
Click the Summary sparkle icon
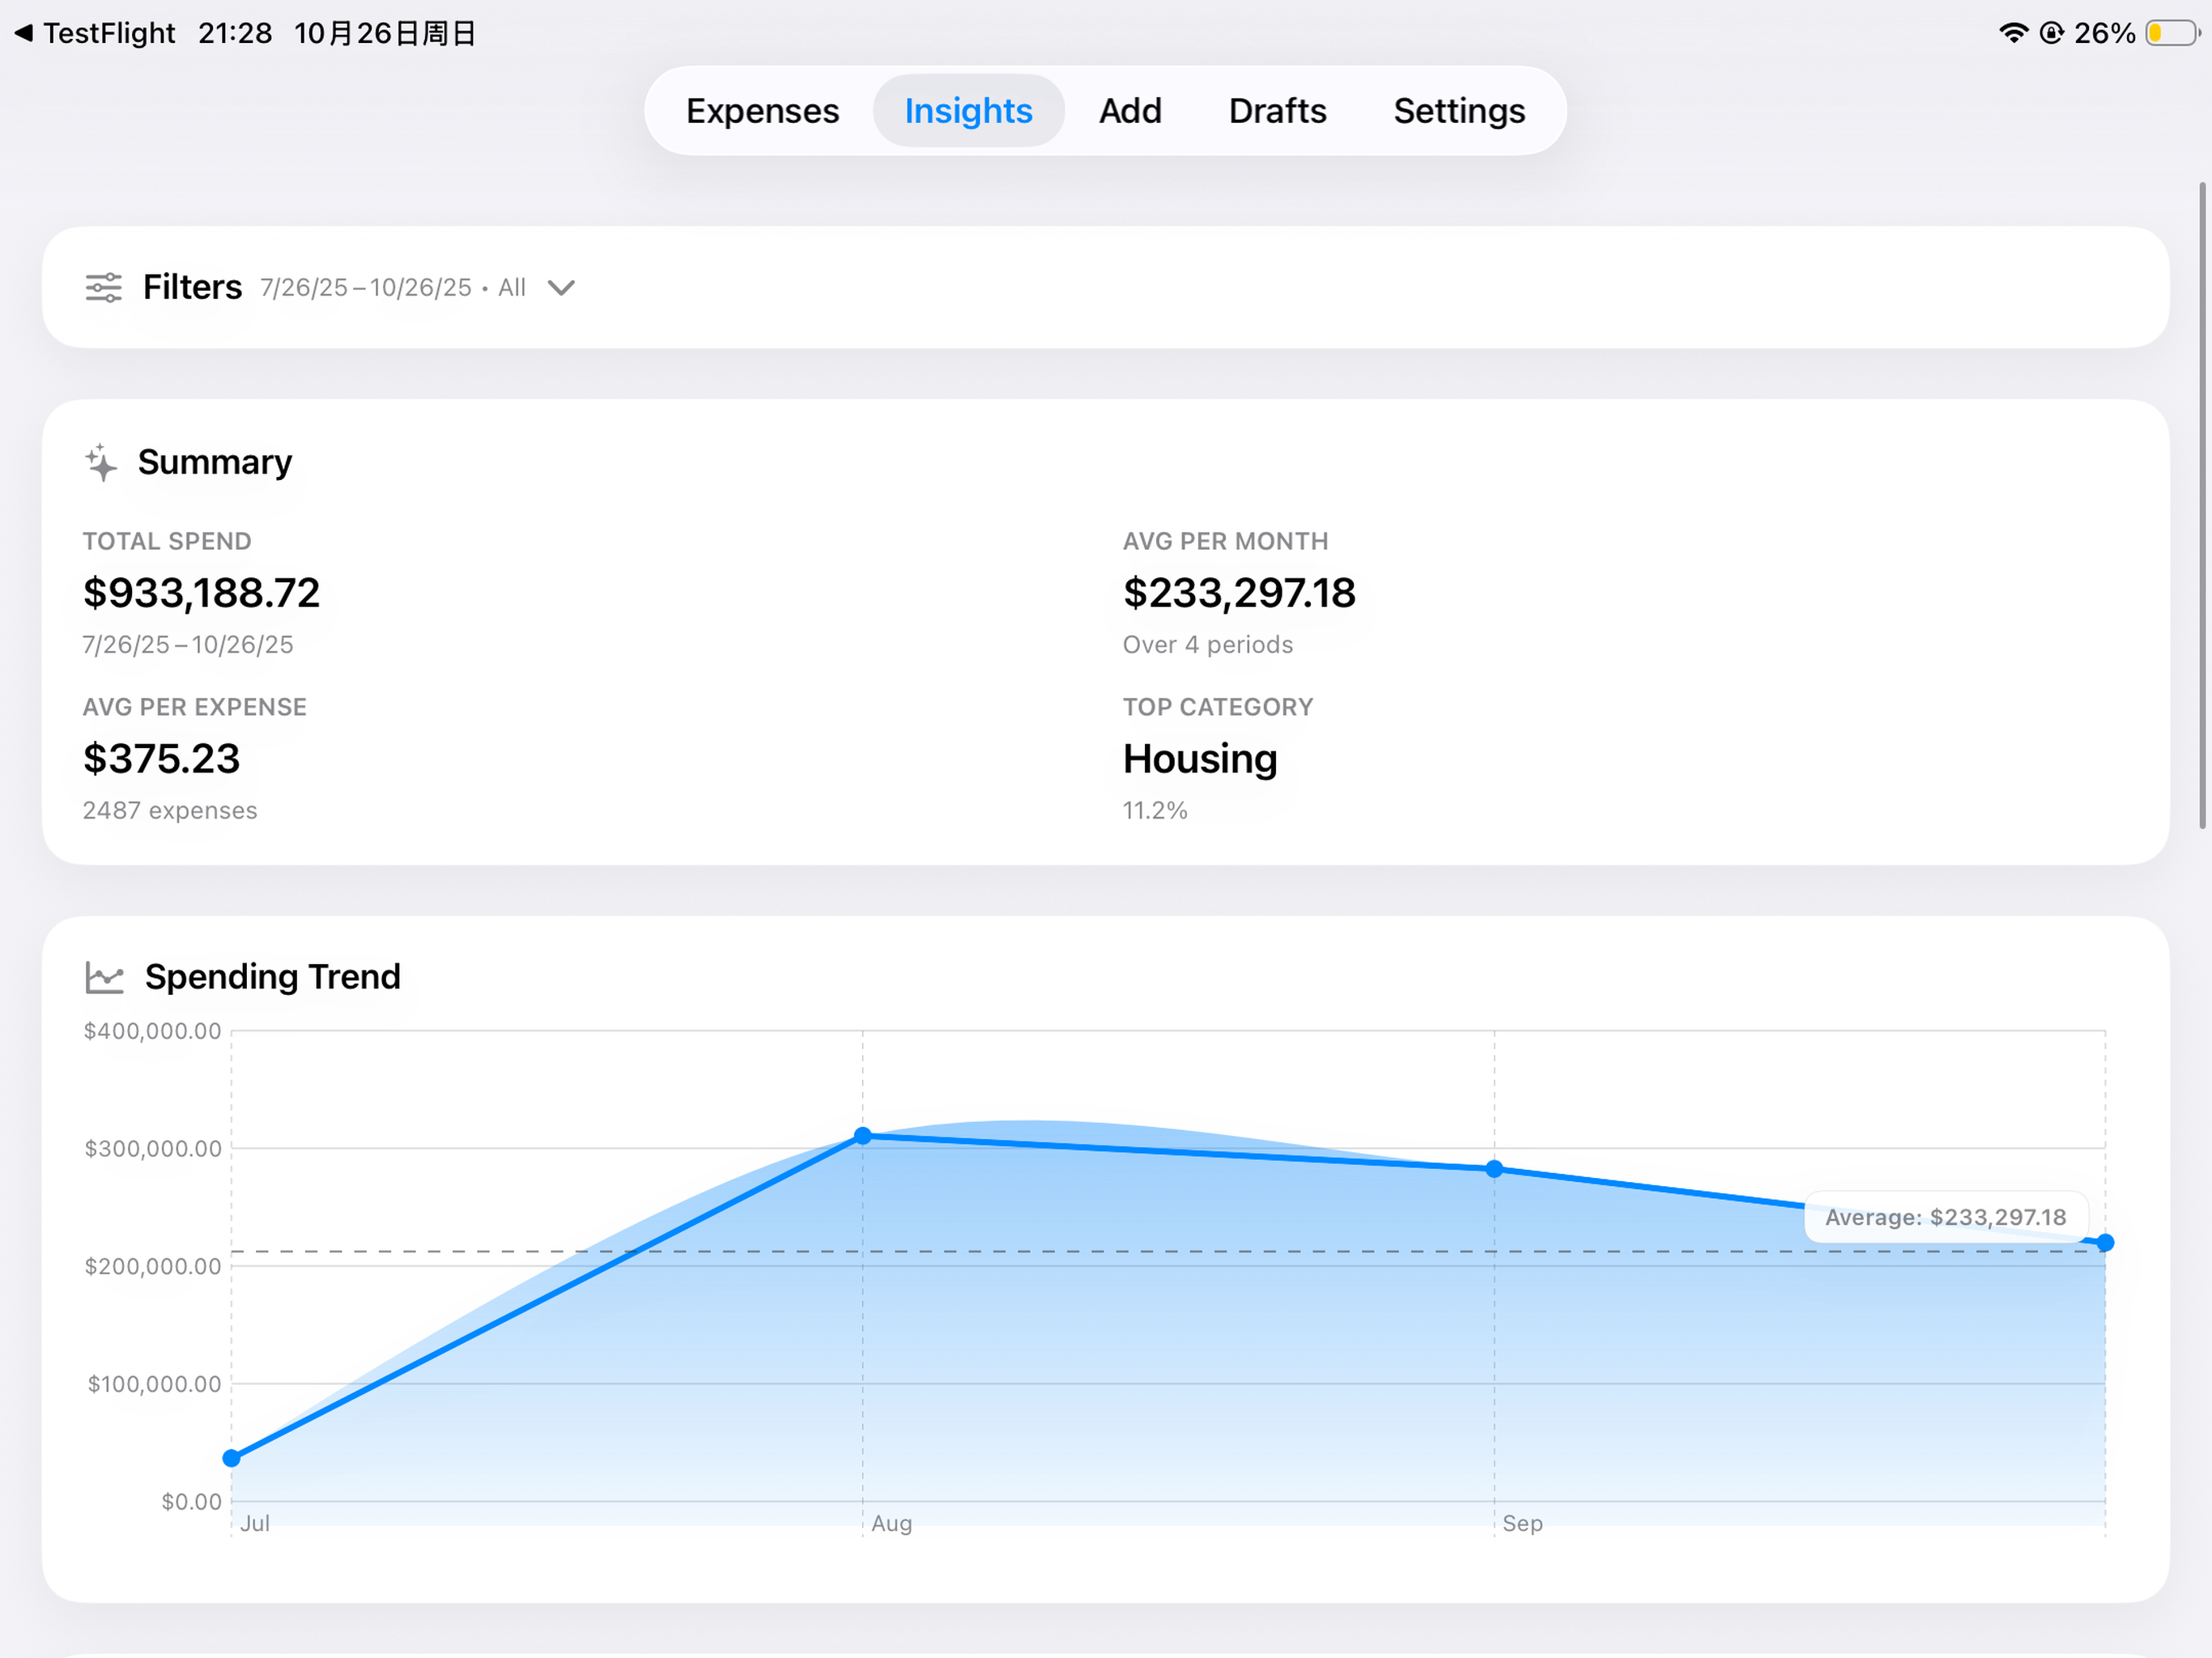click(x=101, y=462)
